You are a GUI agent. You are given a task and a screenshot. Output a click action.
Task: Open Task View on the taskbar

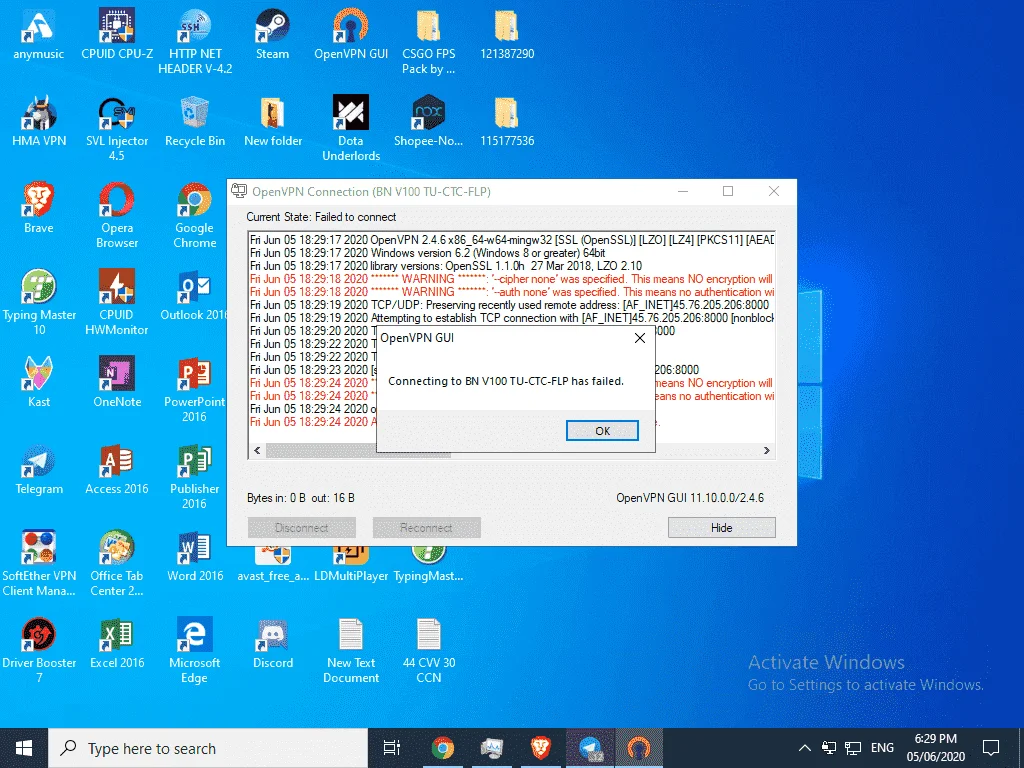pos(392,748)
